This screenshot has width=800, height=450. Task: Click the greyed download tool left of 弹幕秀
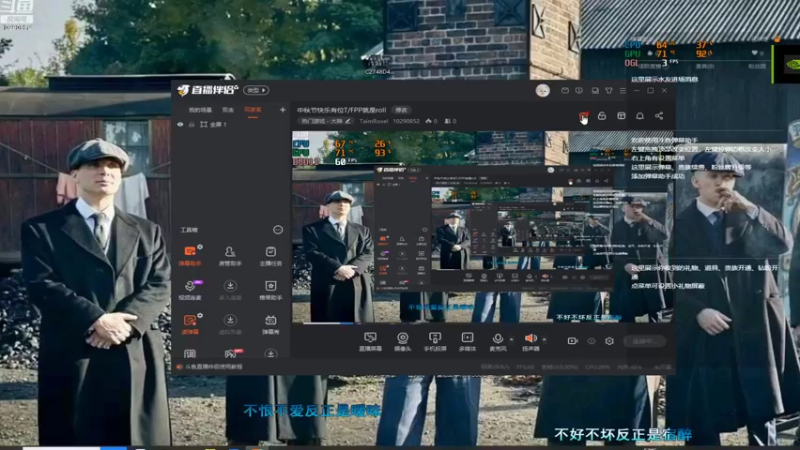[230, 323]
